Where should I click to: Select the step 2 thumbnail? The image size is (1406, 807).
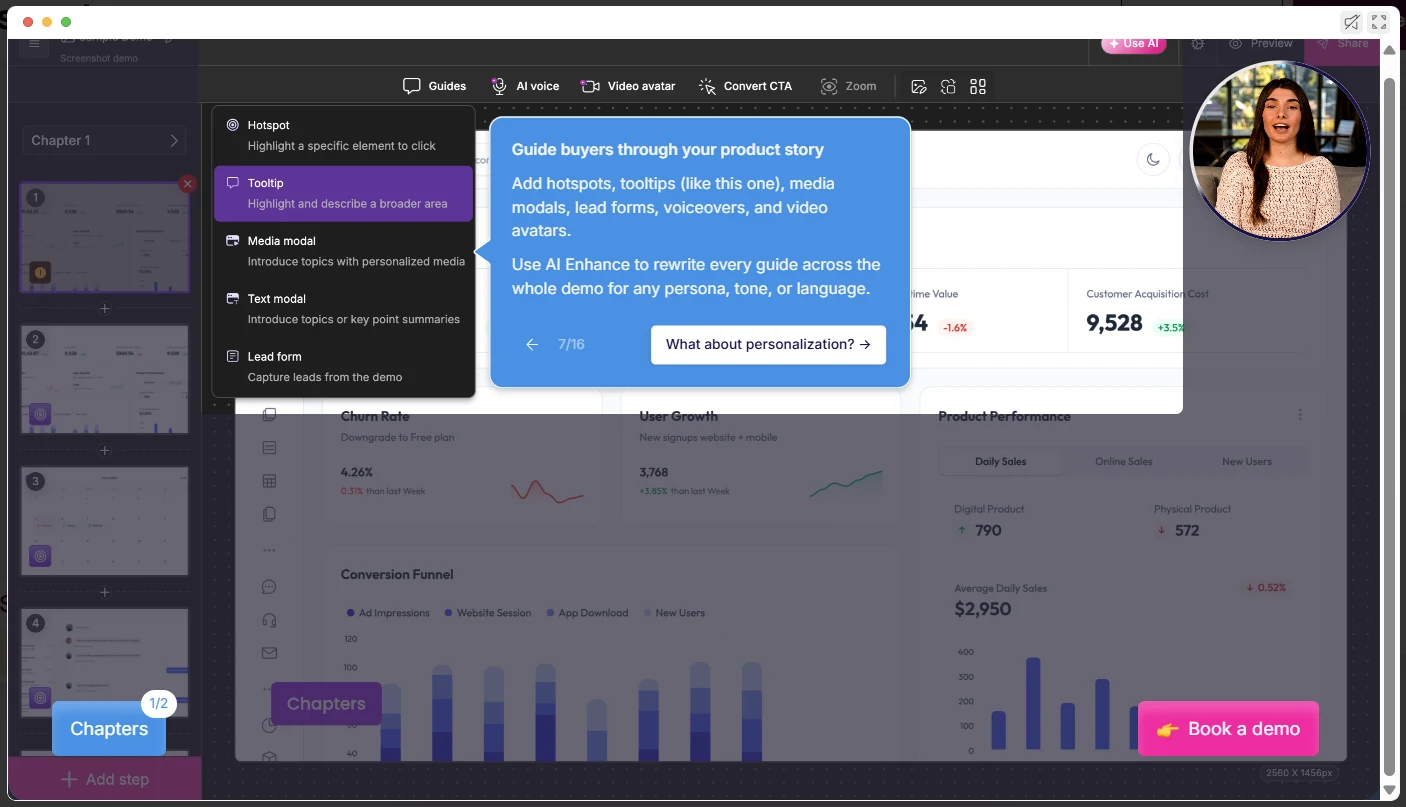tap(105, 379)
